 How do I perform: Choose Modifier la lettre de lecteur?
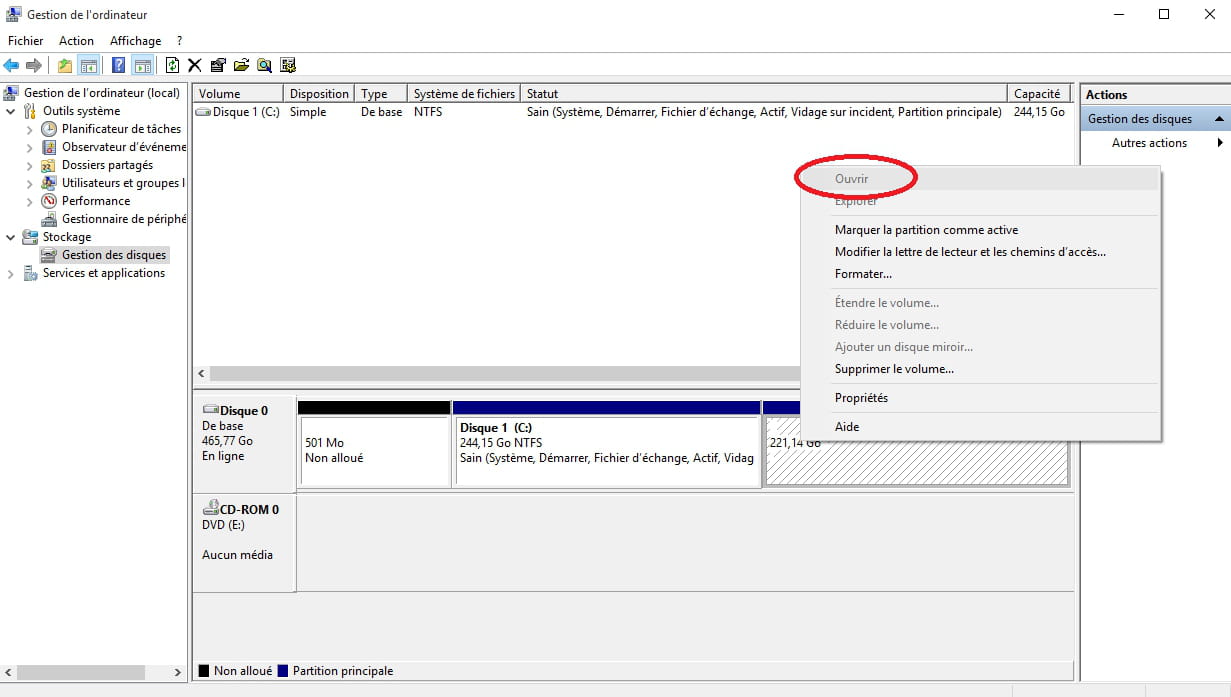pos(970,252)
